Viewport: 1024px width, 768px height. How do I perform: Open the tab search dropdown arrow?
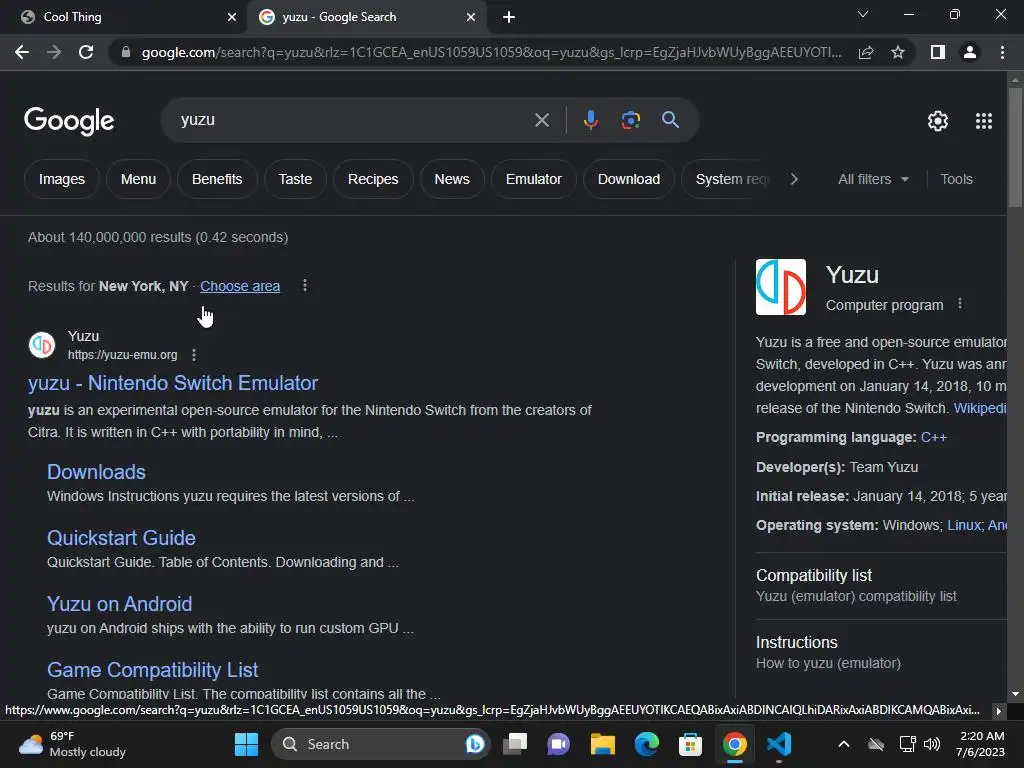(863, 14)
